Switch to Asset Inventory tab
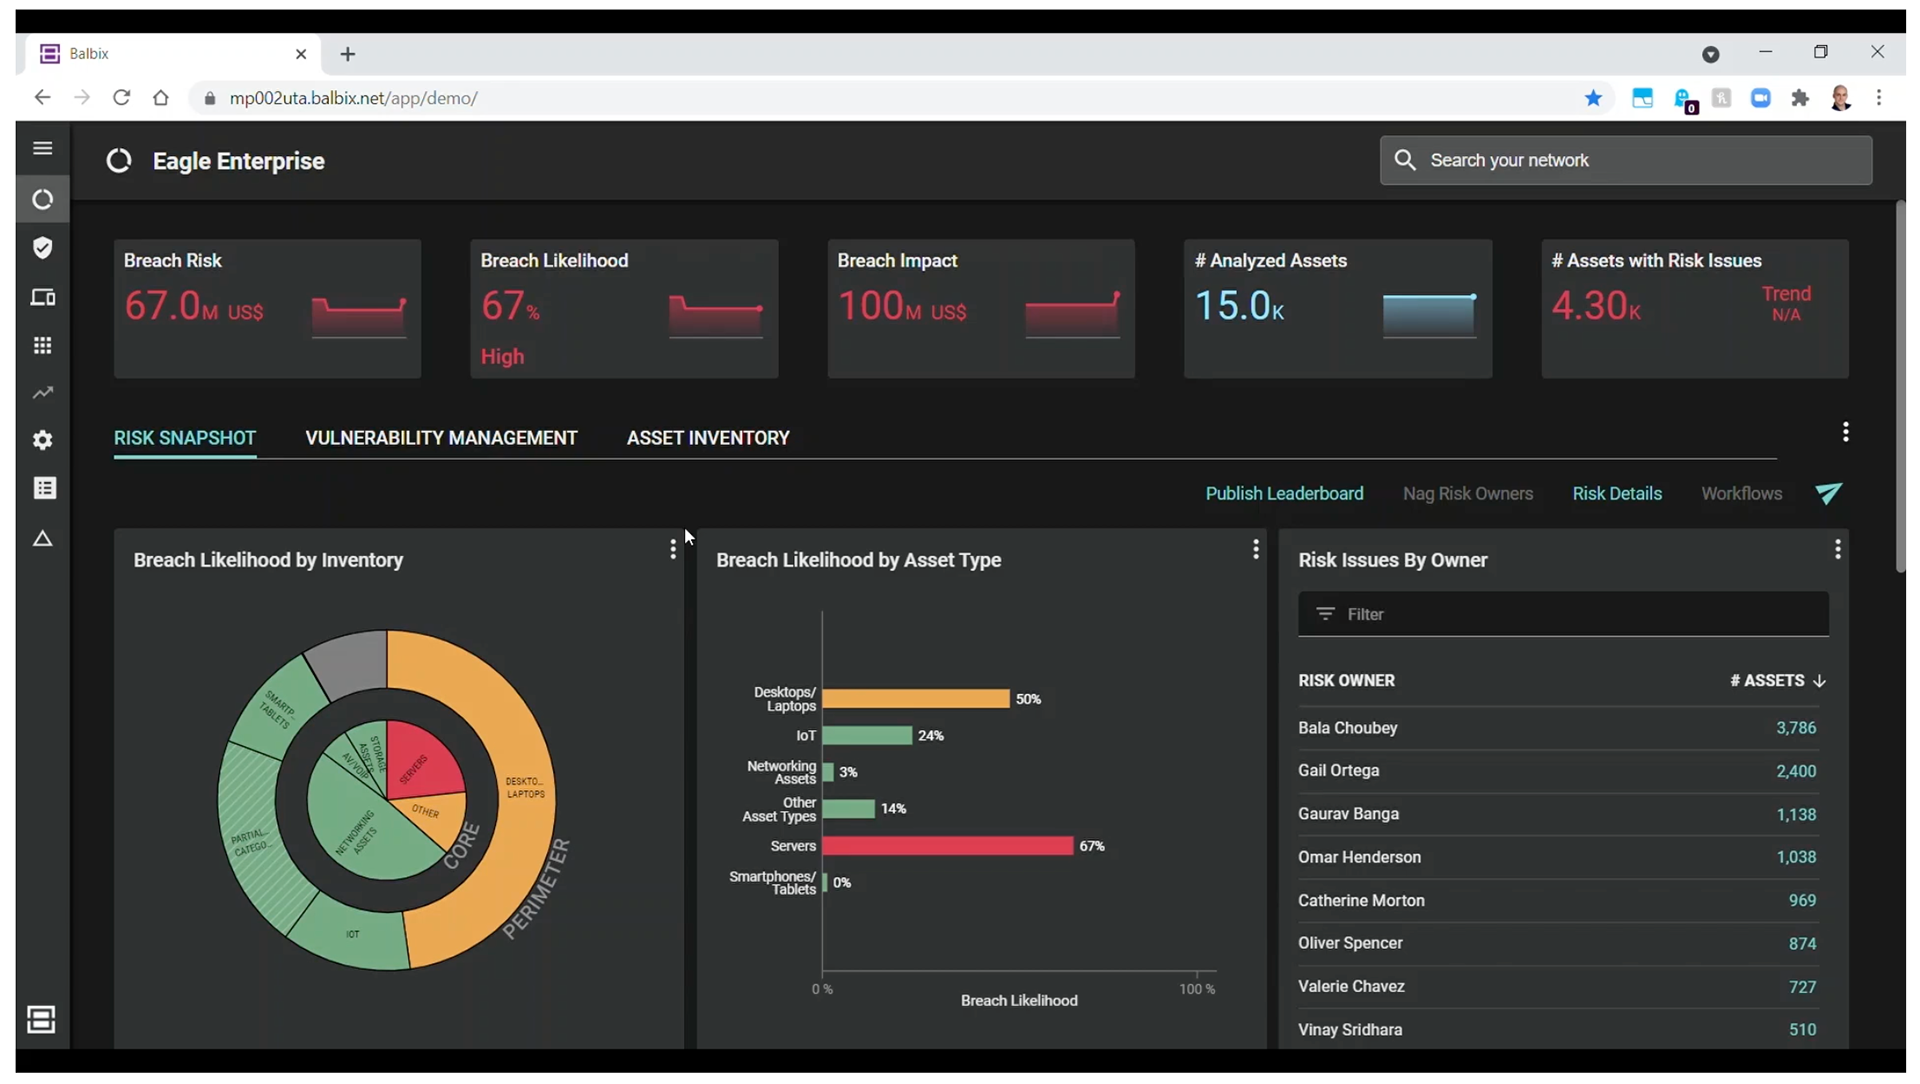The width and height of the screenshot is (1920, 1084). [x=708, y=438]
